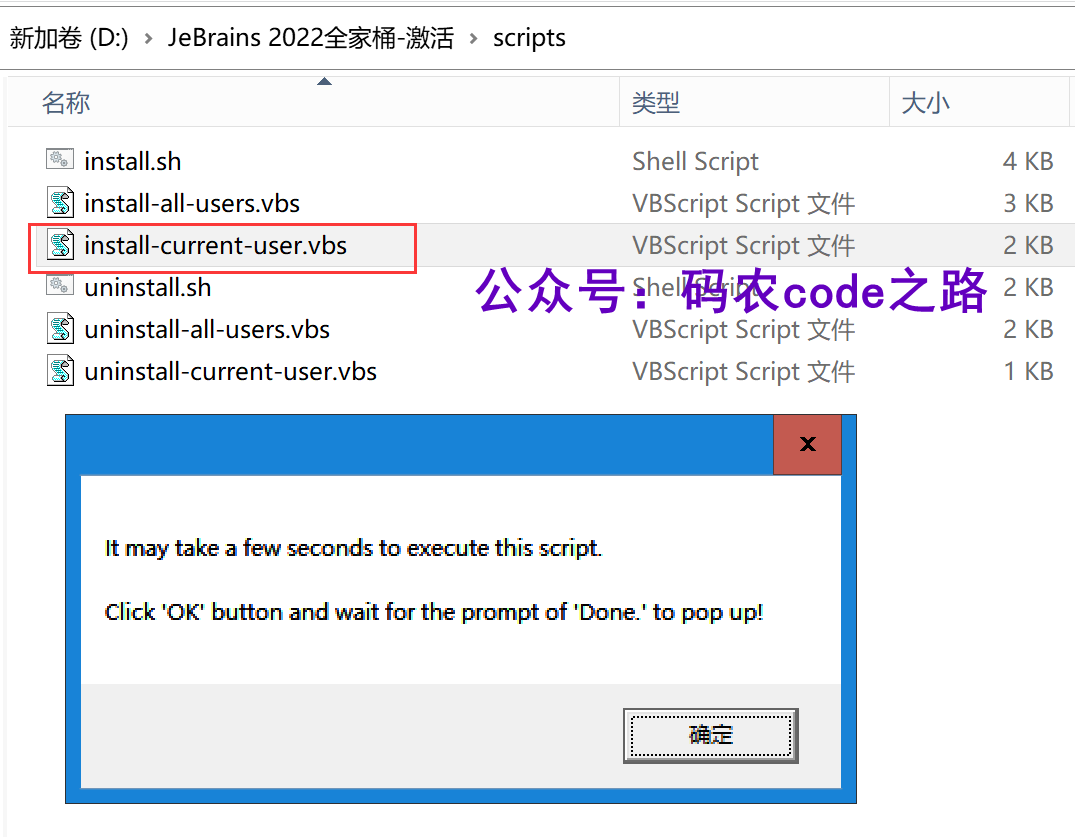Screen dimensions: 1075x837
Task: Sort files by the 大小 column header
Action: pyautogui.click(x=925, y=103)
